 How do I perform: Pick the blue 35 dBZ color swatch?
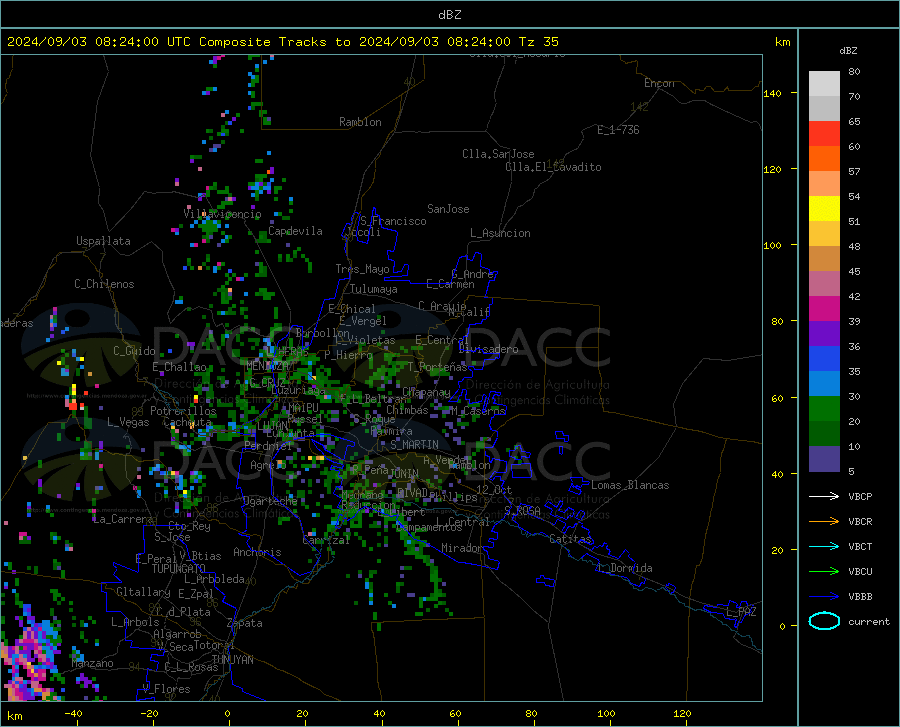(824, 359)
